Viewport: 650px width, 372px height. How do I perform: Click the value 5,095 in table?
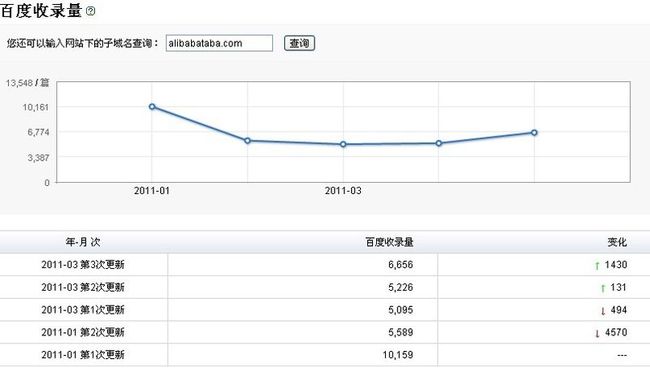click(x=400, y=310)
